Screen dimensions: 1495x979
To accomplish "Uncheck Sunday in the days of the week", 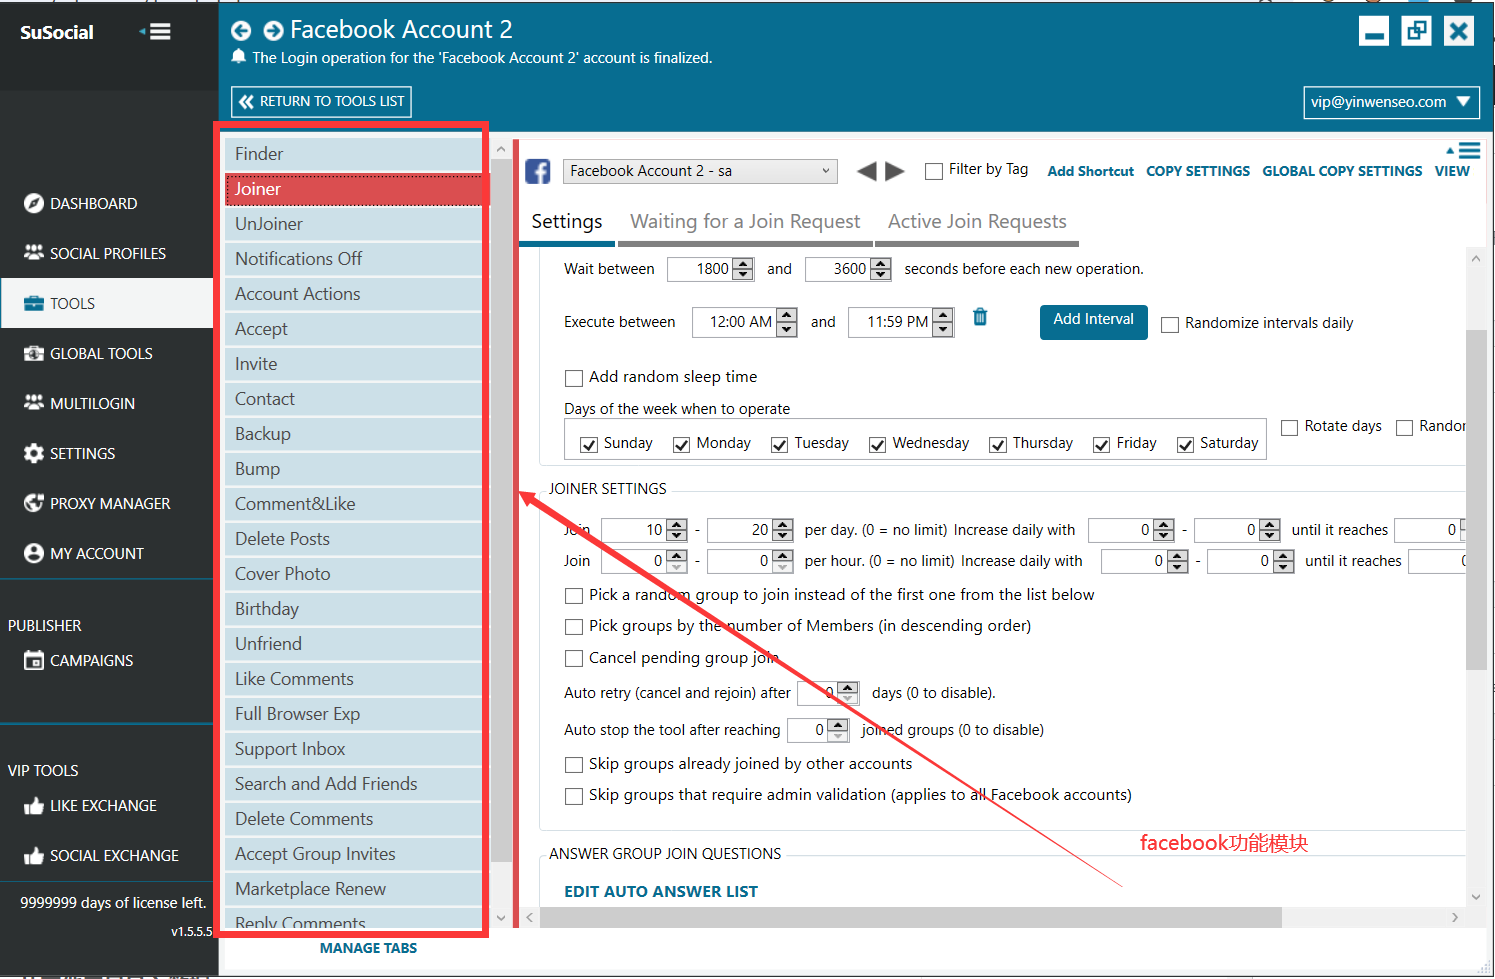I will (589, 445).
